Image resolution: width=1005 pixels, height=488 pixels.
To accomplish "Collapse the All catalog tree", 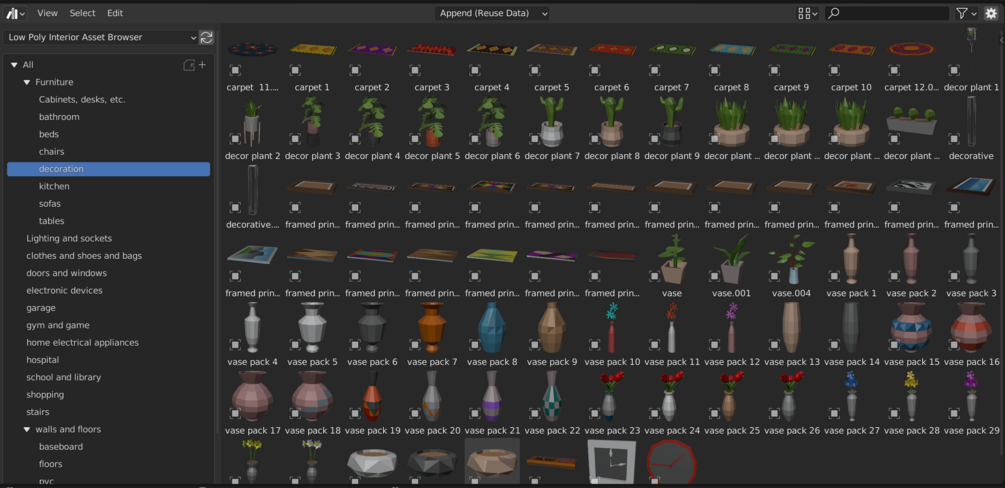I will tap(14, 65).
